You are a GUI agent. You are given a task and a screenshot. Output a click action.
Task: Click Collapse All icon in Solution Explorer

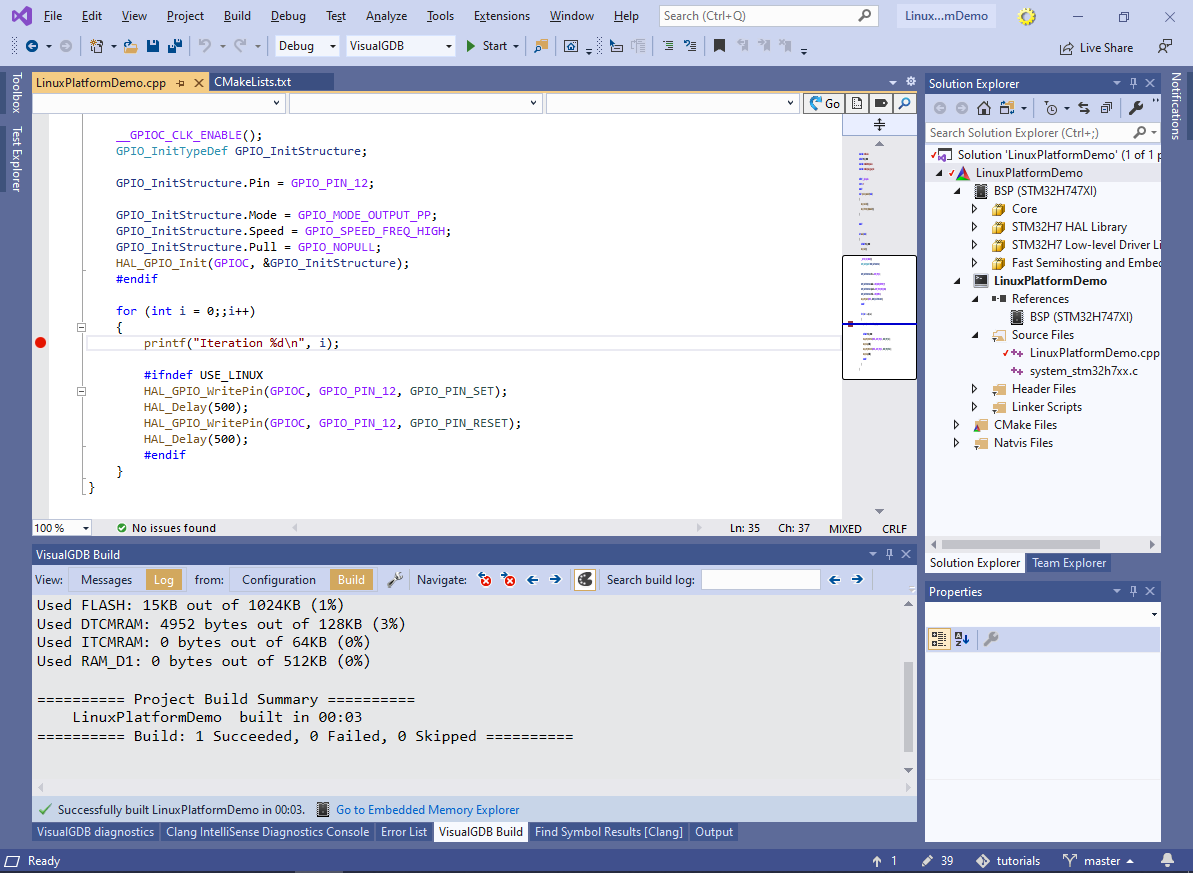[1106, 108]
